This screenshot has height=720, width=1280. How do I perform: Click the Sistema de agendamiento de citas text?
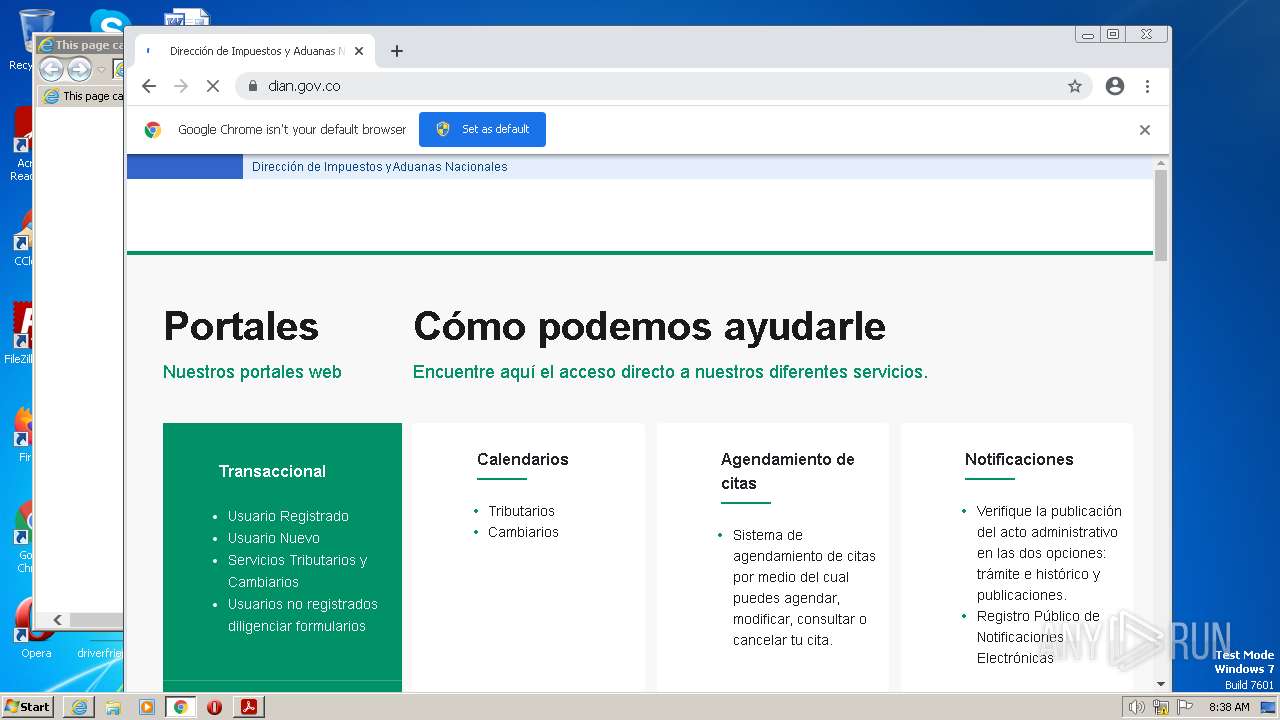coord(804,588)
